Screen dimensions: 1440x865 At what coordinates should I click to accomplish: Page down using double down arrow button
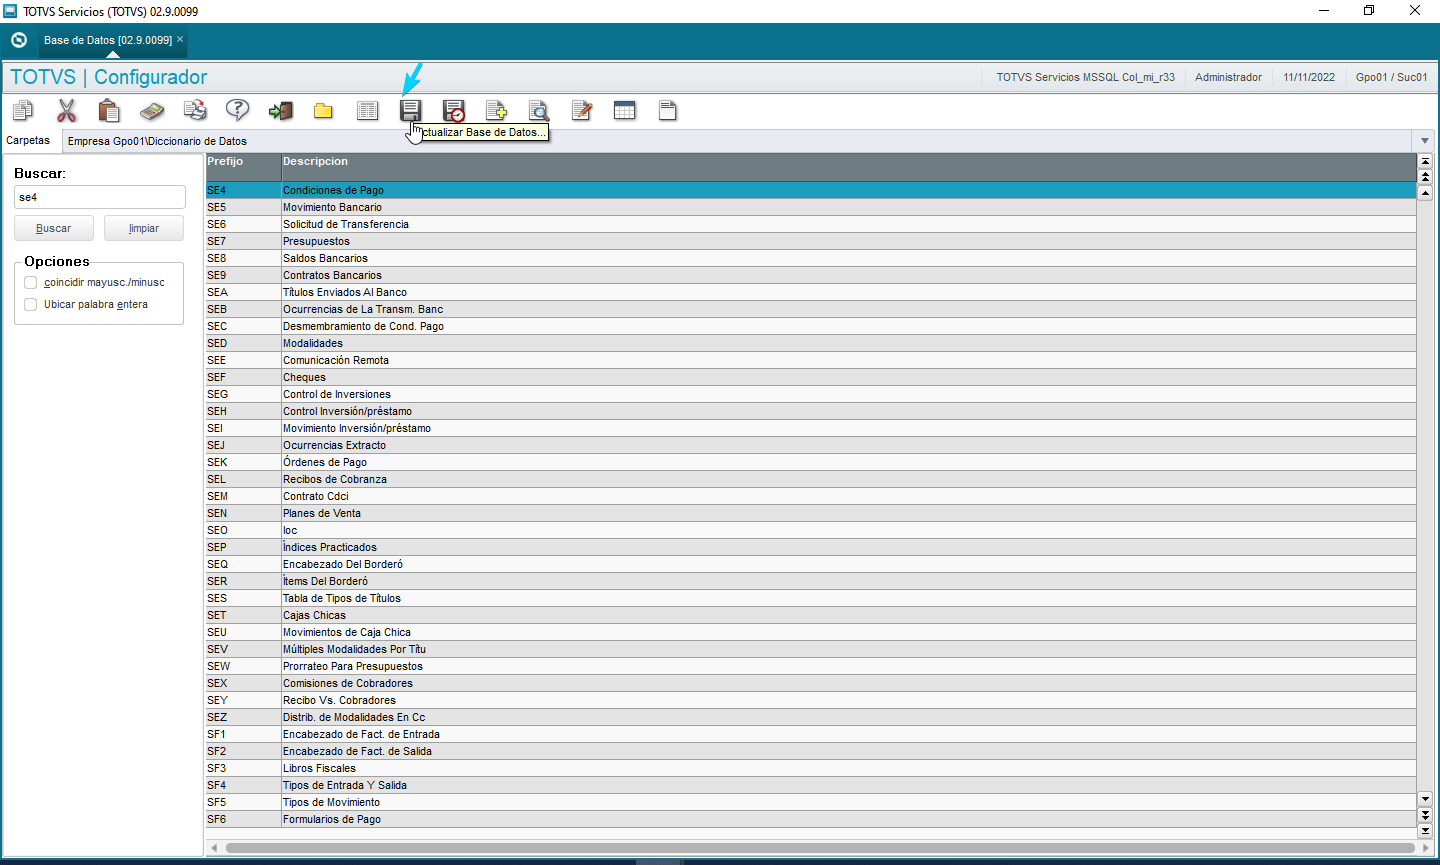point(1425,815)
